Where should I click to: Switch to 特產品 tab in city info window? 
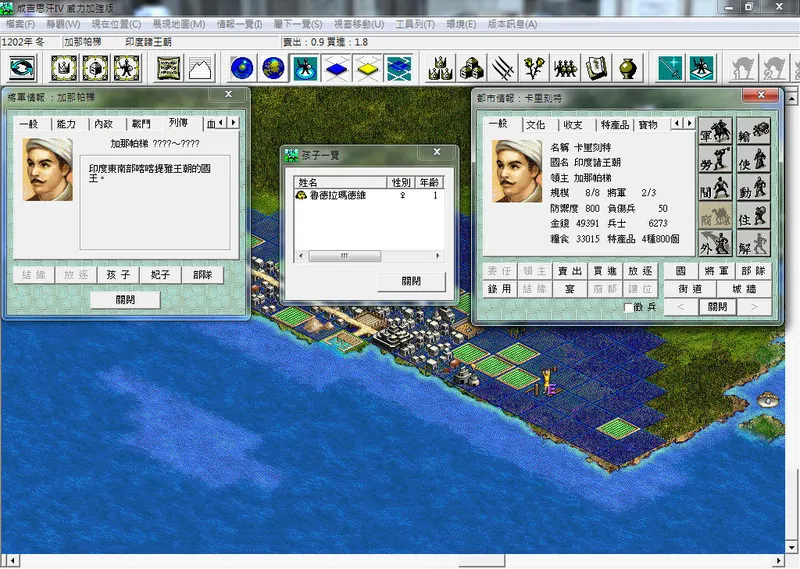pyautogui.click(x=615, y=125)
